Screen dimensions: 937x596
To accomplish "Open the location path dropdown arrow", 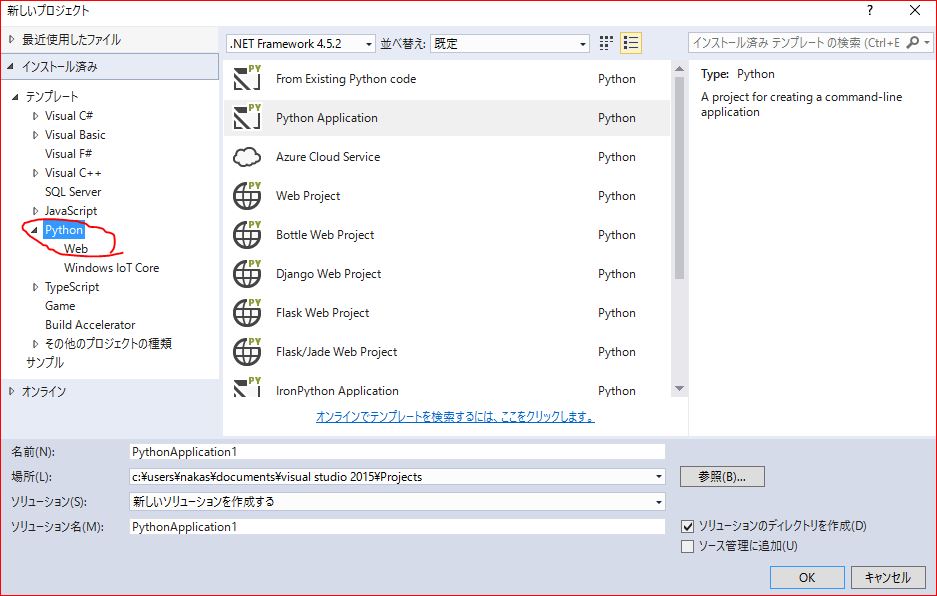I will [659, 476].
